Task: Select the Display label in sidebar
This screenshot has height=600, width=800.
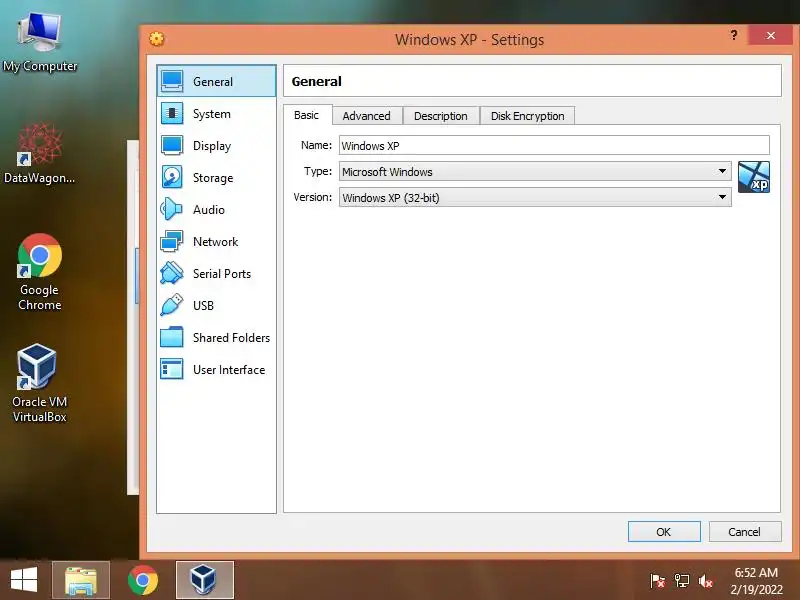Action: click(x=212, y=146)
